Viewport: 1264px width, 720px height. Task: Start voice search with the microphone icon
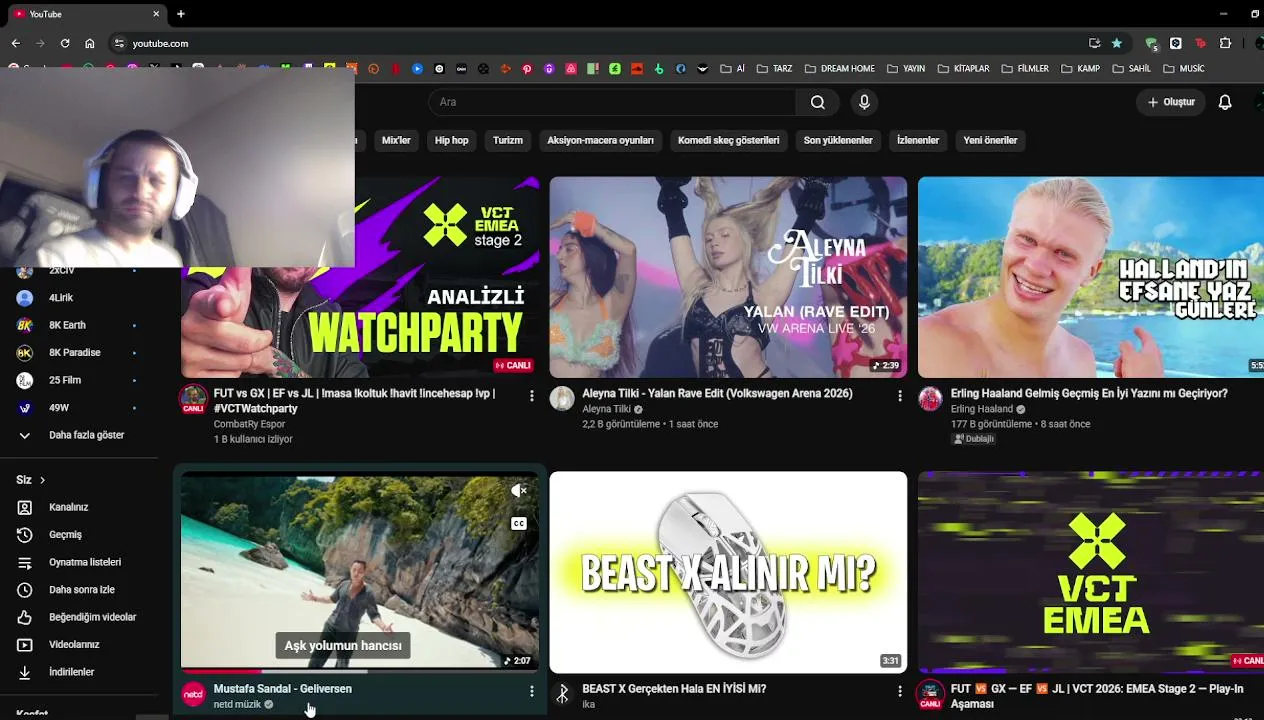864,102
